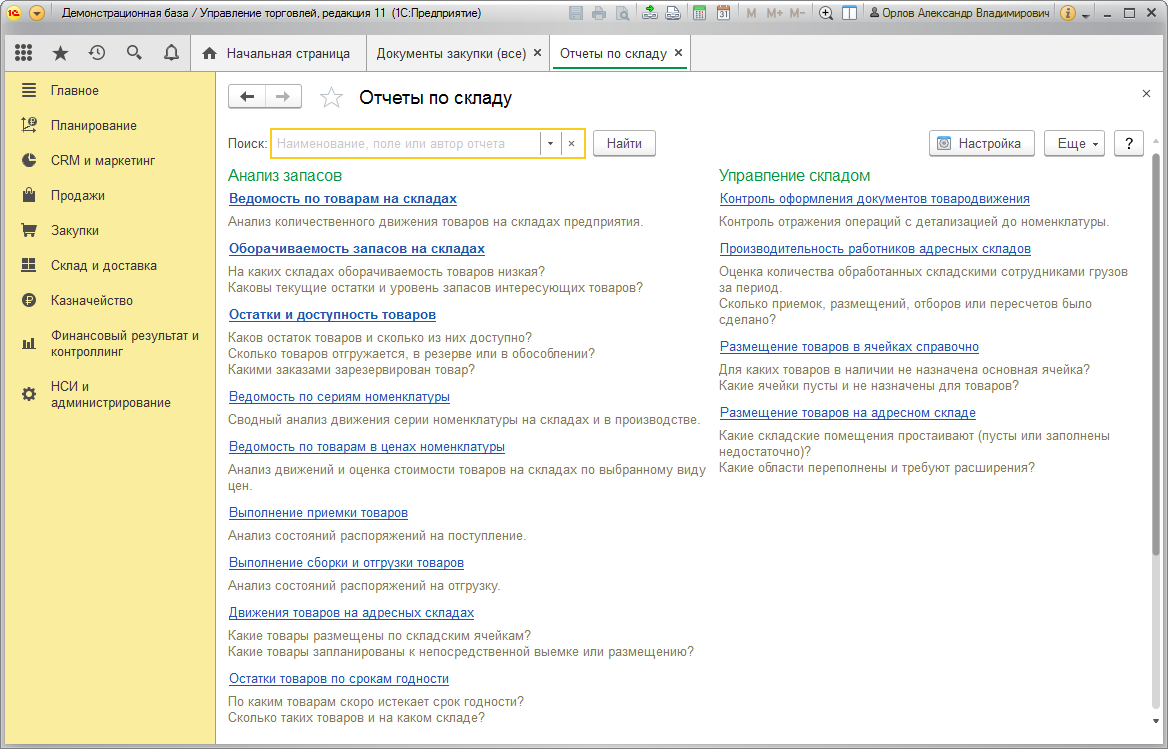Viewport: 1168px width, 749px height.
Task: Click the M+ memory add button
Action: click(774, 13)
